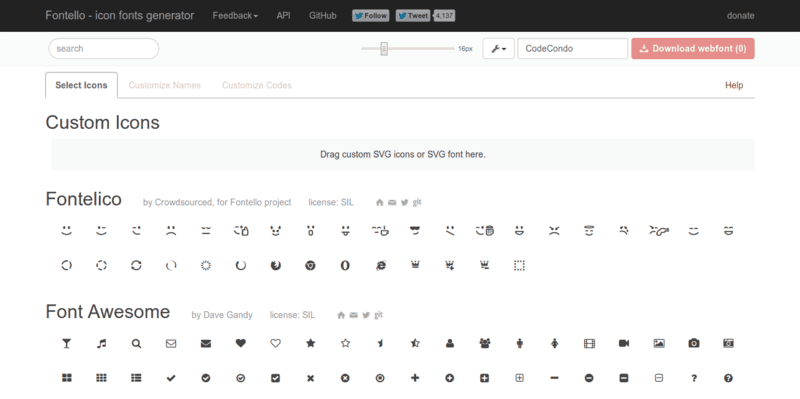Choose the picture image icon
The image size is (800, 399).
659,343
